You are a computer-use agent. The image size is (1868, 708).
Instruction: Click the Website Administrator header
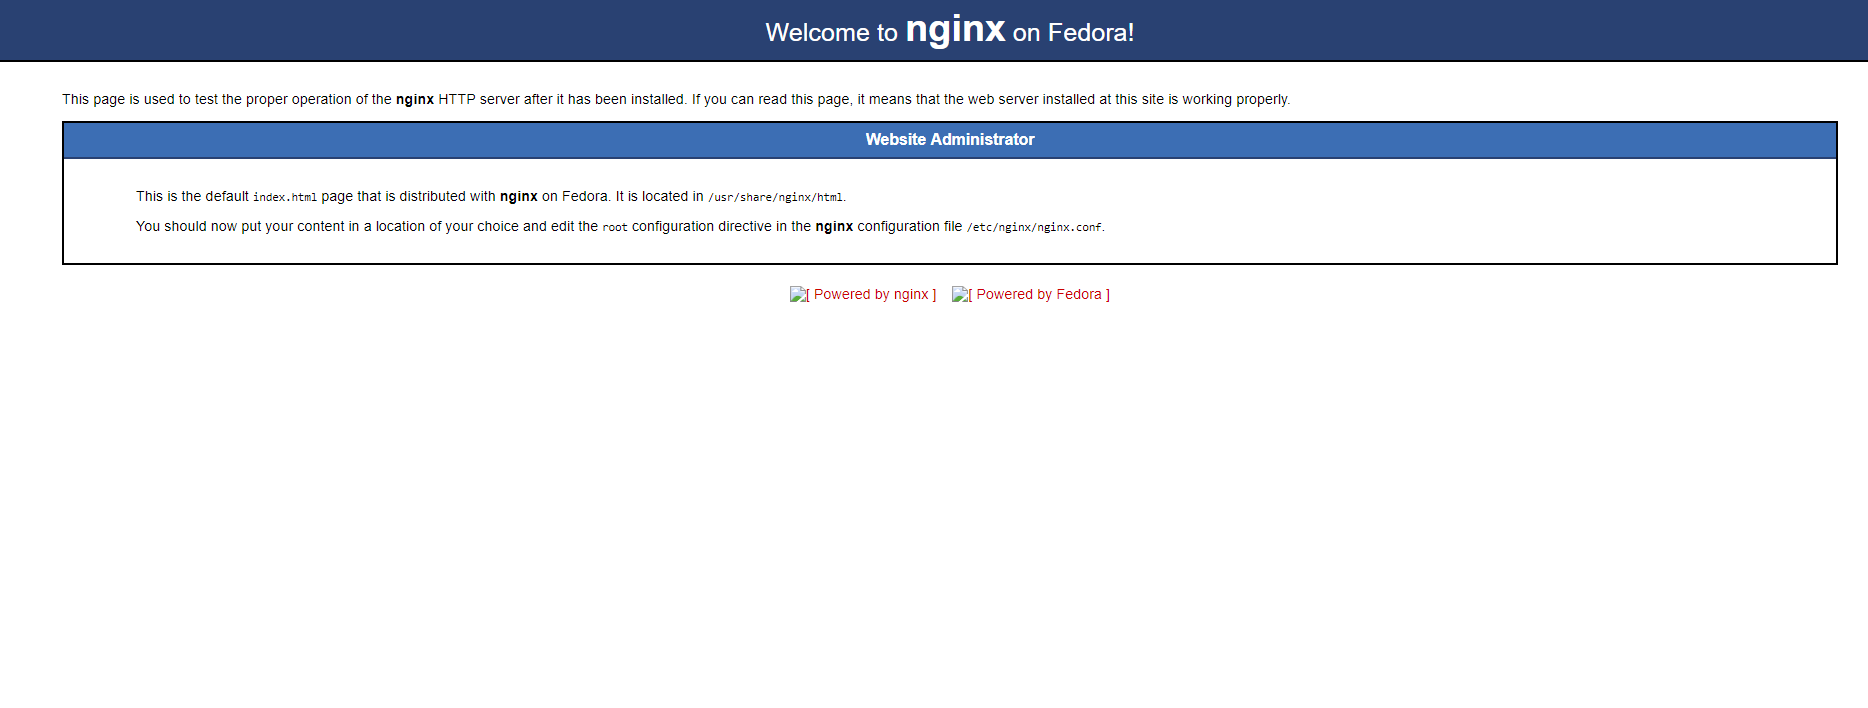click(950, 140)
